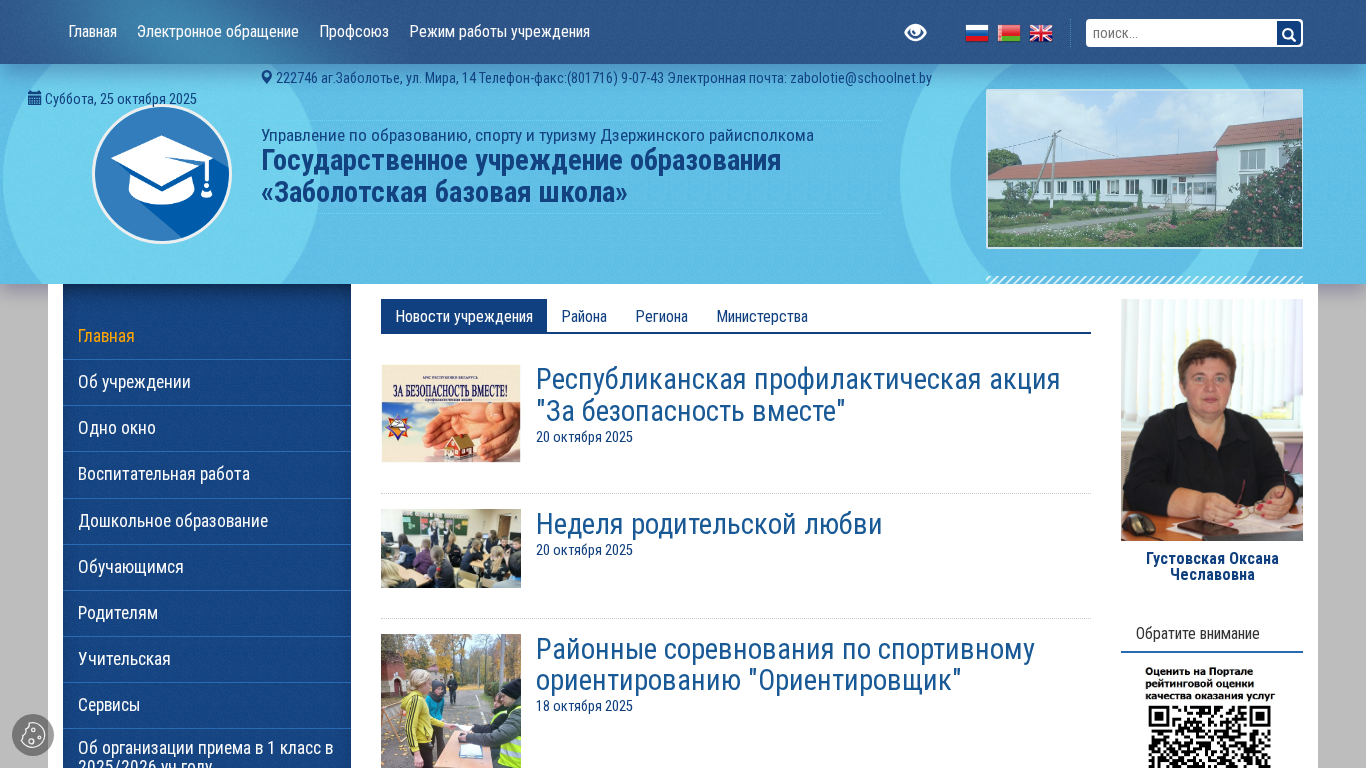The height and width of the screenshot is (768, 1366).
Task: Open the Министерства news tab
Action: point(762,316)
